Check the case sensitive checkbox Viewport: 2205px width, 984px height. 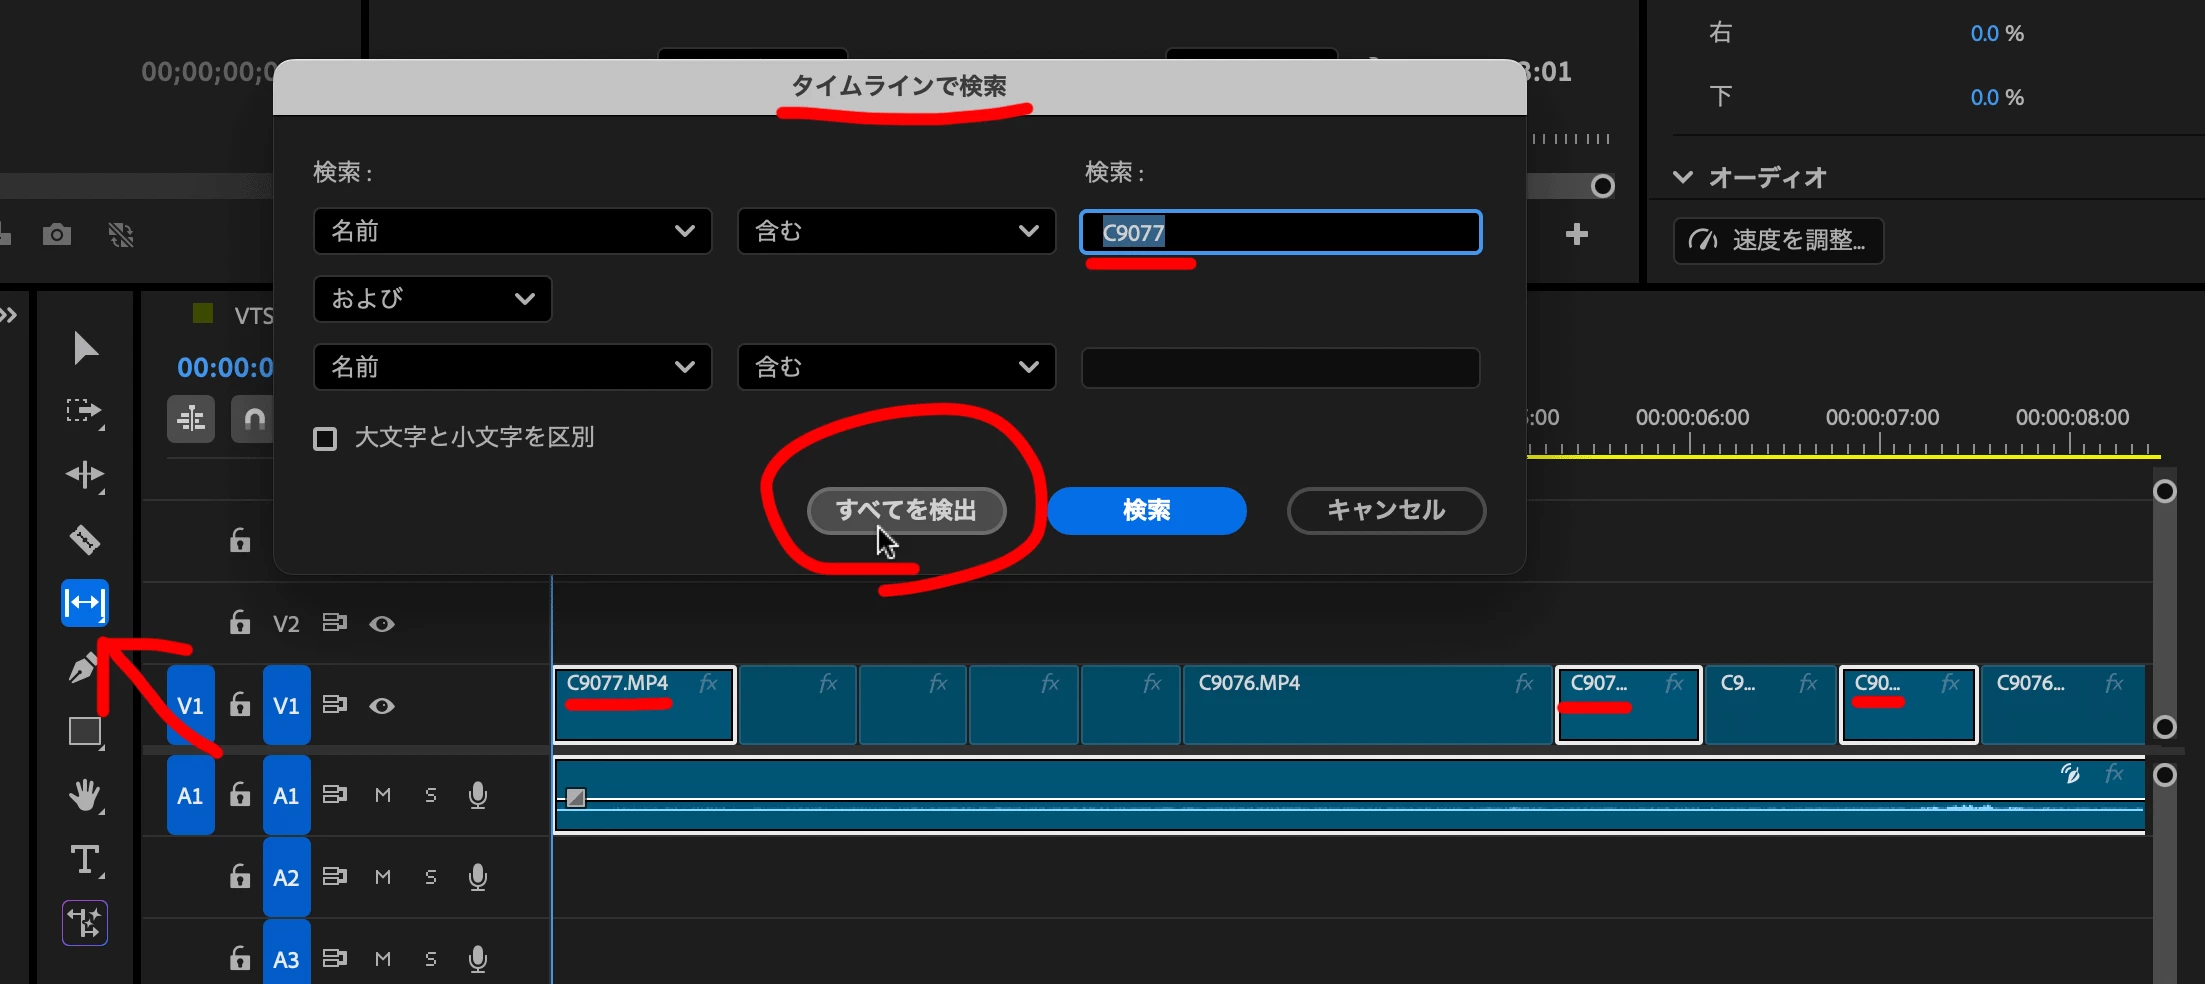(x=325, y=439)
